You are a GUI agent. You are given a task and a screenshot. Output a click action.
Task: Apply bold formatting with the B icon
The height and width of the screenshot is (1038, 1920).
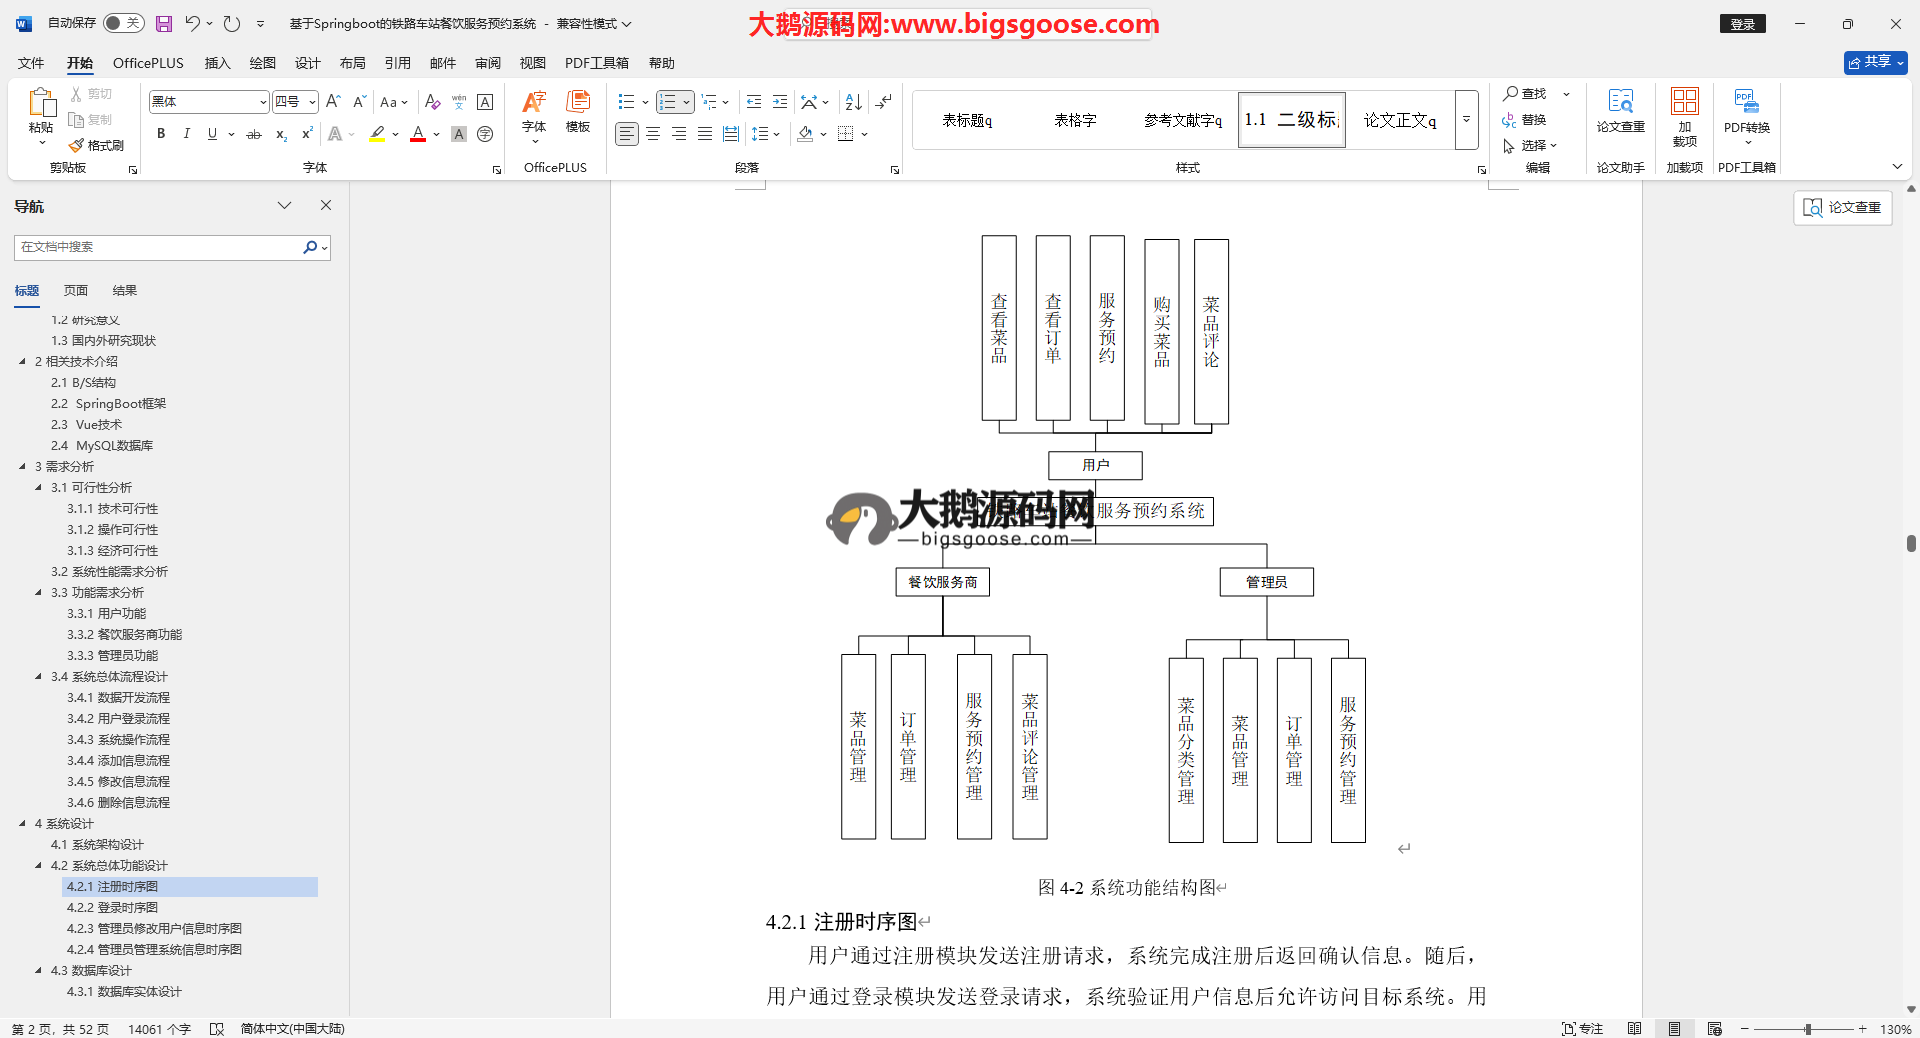pos(161,134)
